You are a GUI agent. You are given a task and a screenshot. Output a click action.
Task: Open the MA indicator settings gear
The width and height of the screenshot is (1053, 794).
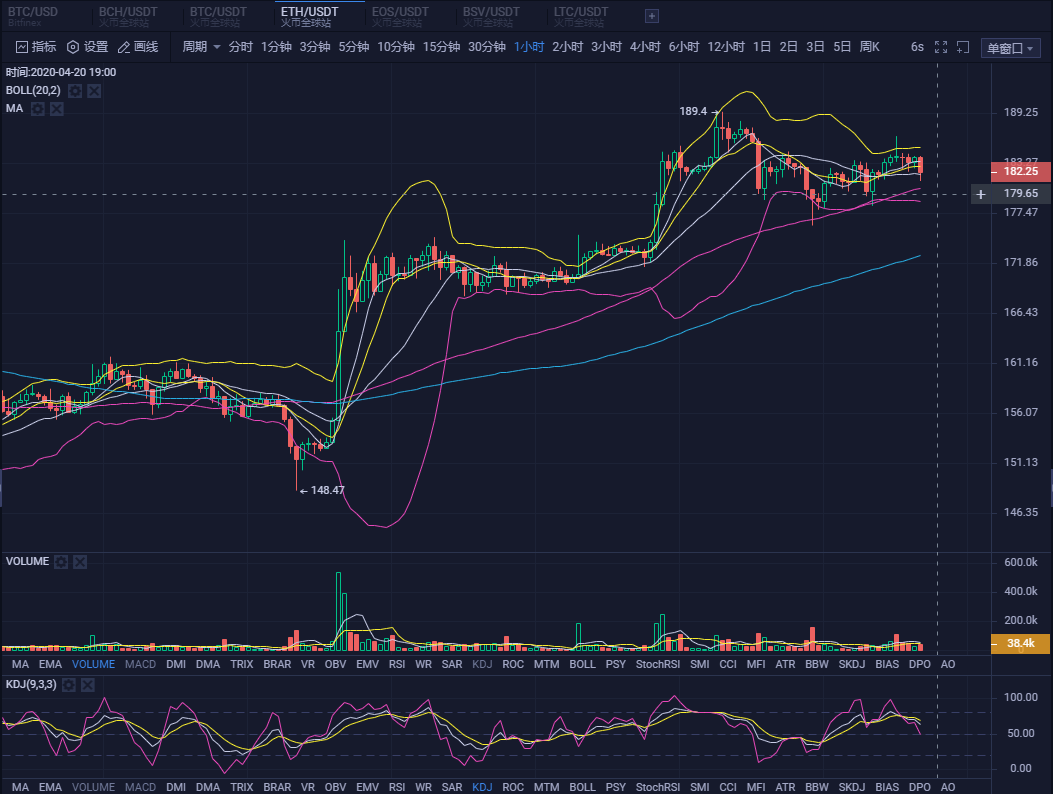point(37,108)
